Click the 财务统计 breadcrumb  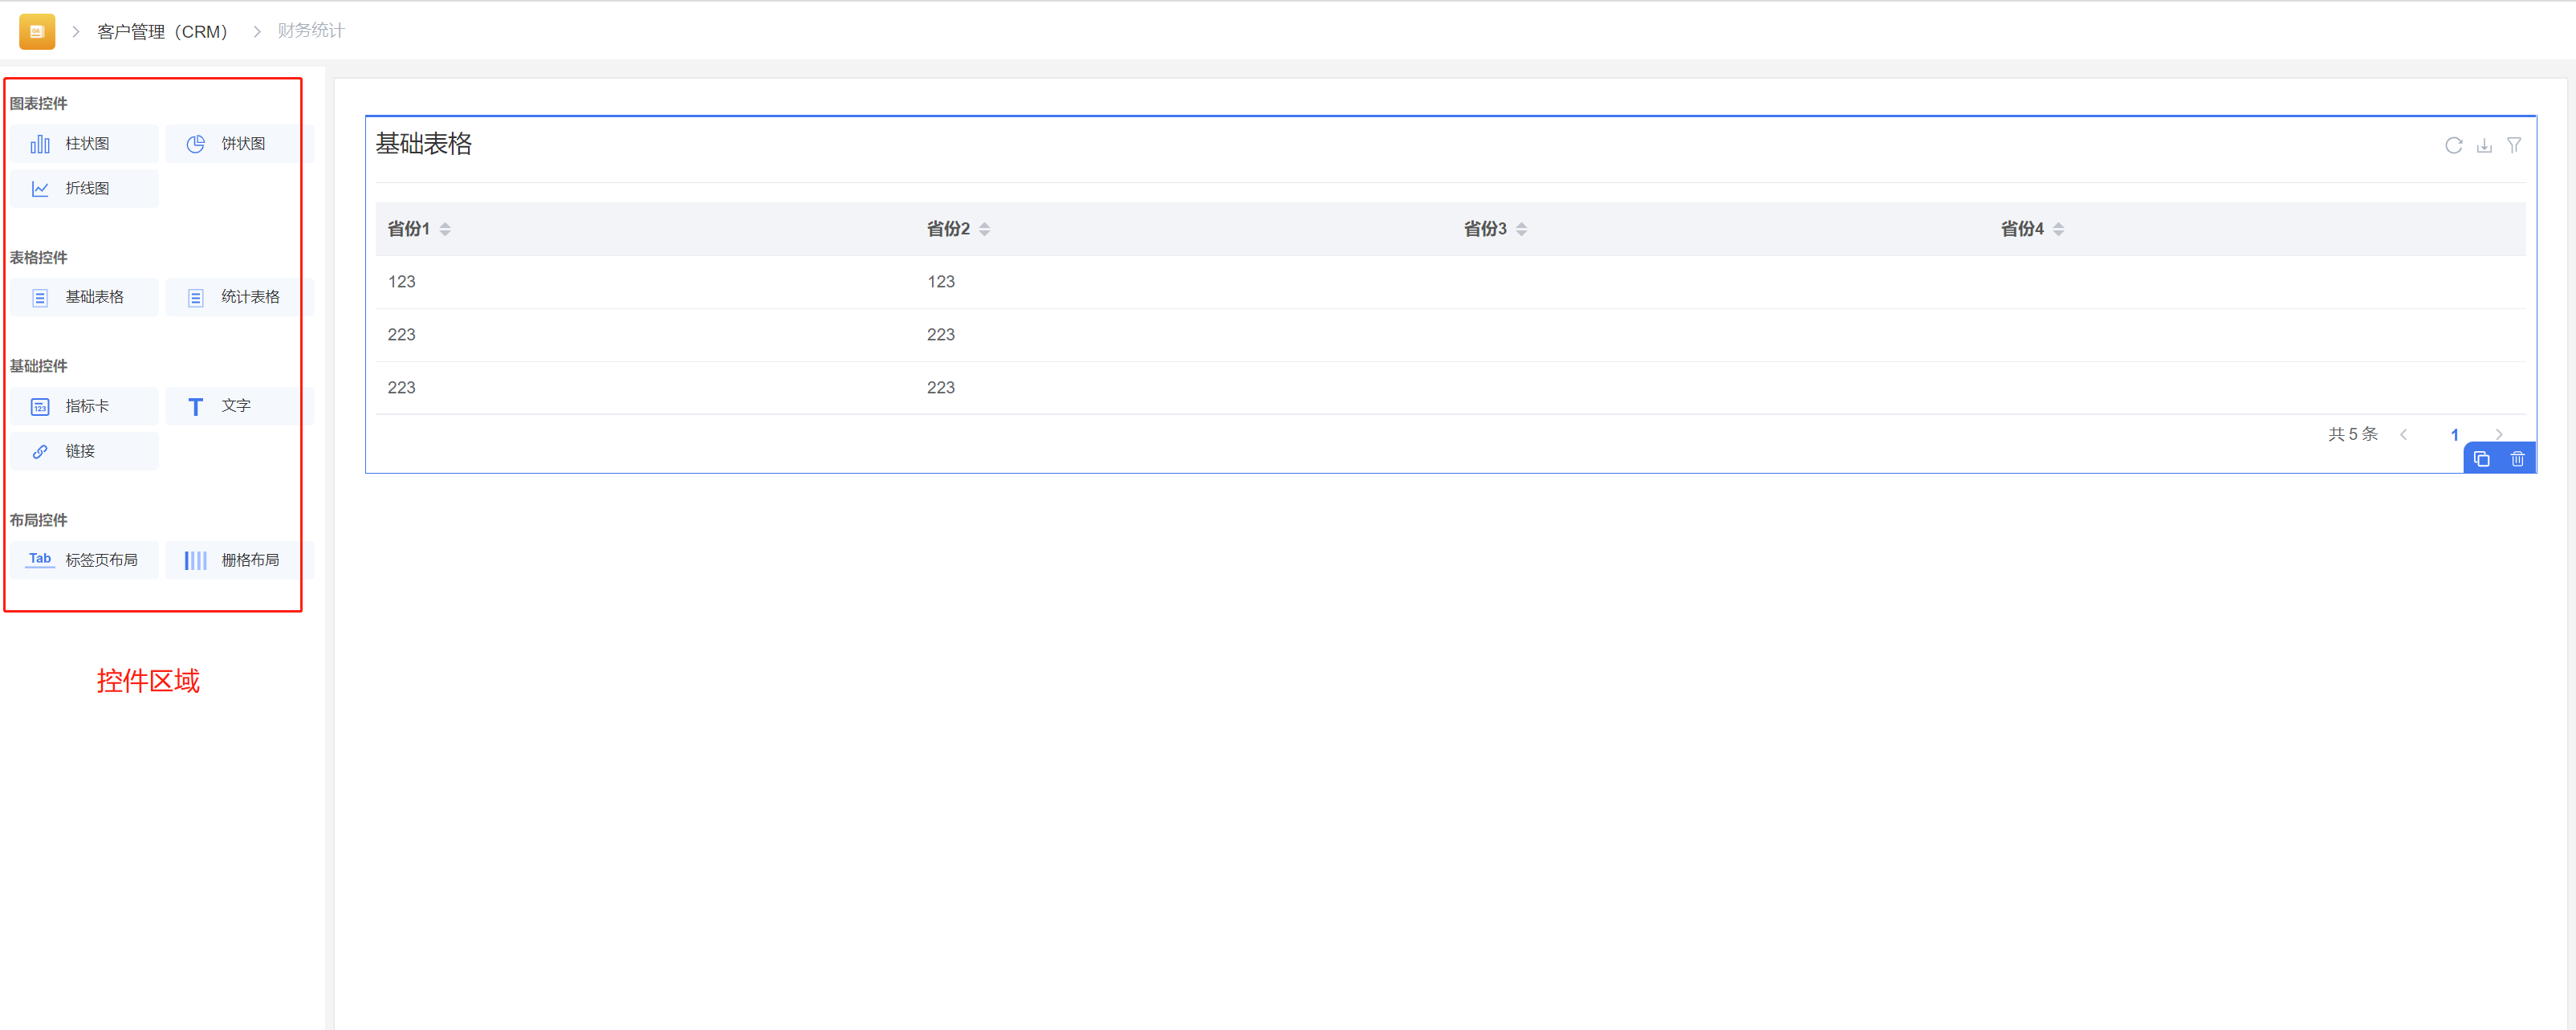pyautogui.click(x=311, y=31)
